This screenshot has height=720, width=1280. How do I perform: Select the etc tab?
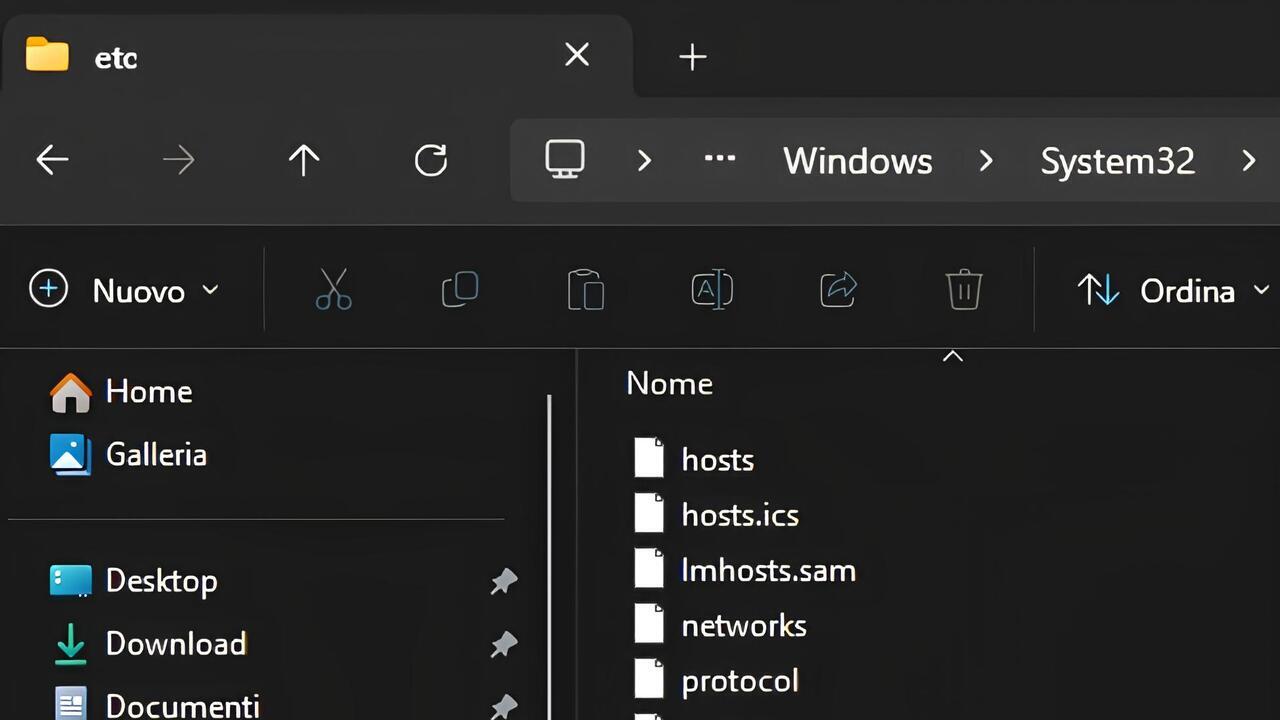[x=316, y=56]
